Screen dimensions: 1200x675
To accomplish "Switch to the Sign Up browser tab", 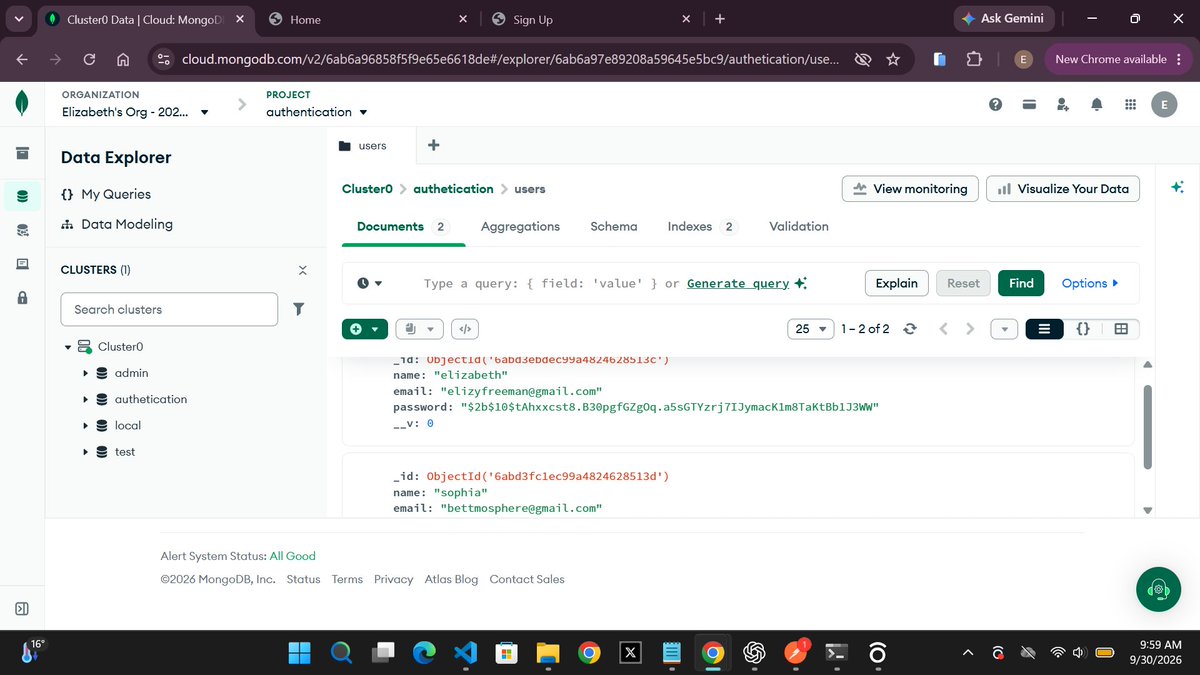I will tap(590, 19).
